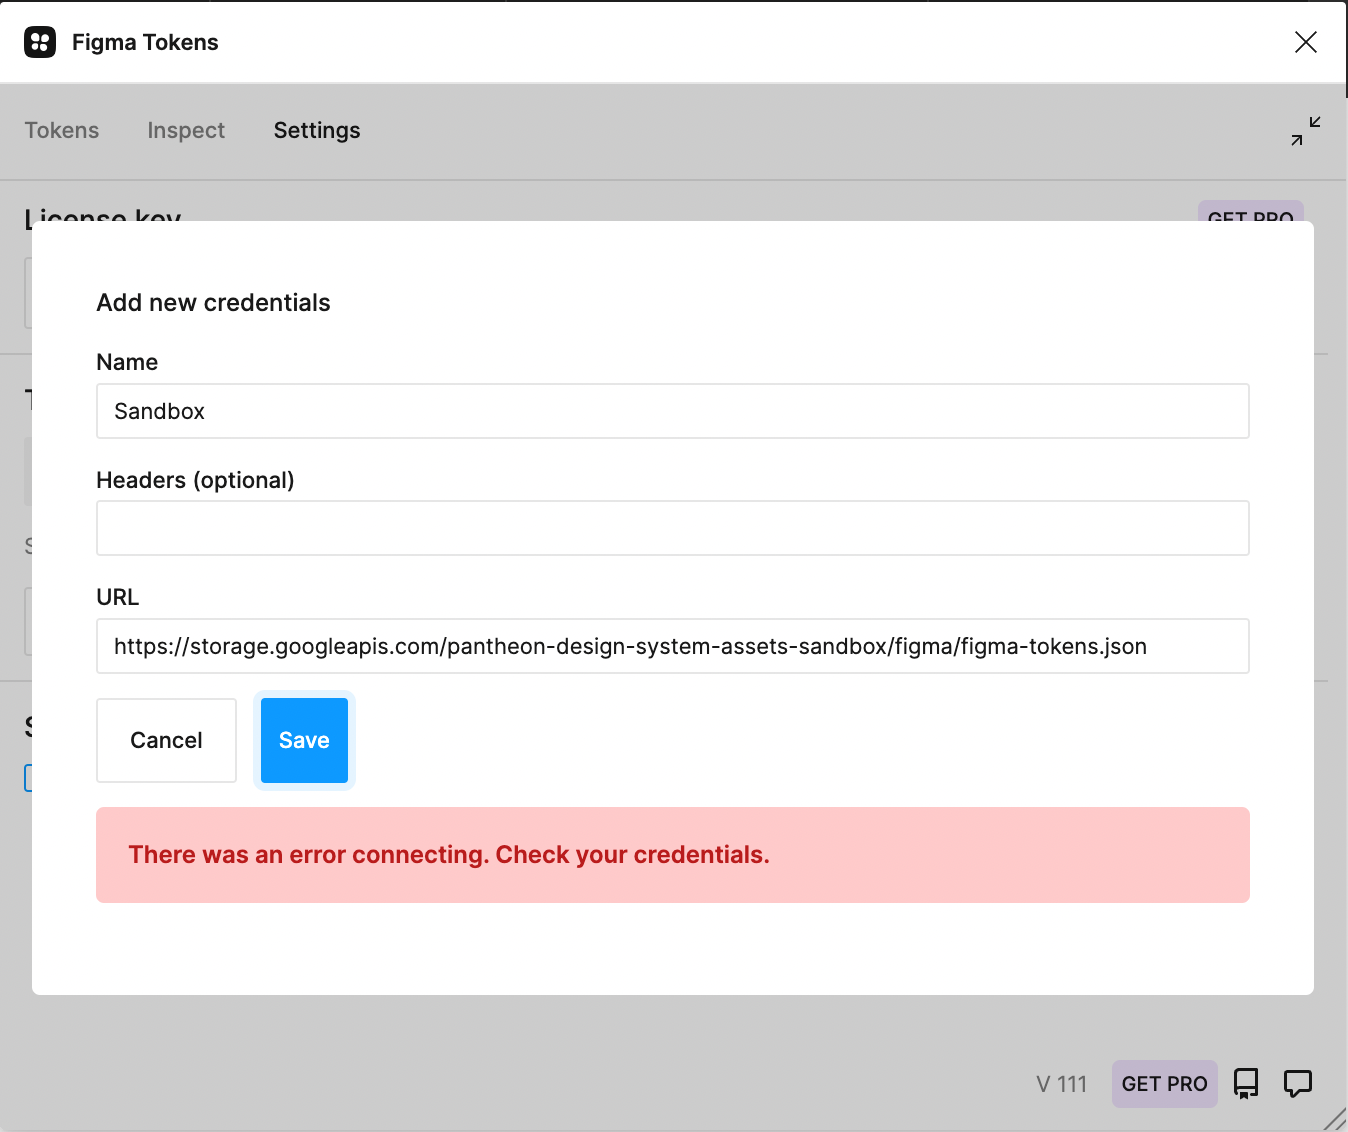
Task: Click GET PRO in the bottom bar
Action: pyautogui.click(x=1164, y=1083)
